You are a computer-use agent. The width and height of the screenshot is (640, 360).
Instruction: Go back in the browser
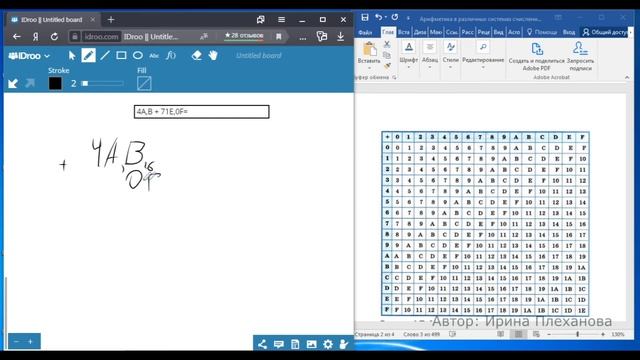click(x=17, y=37)
